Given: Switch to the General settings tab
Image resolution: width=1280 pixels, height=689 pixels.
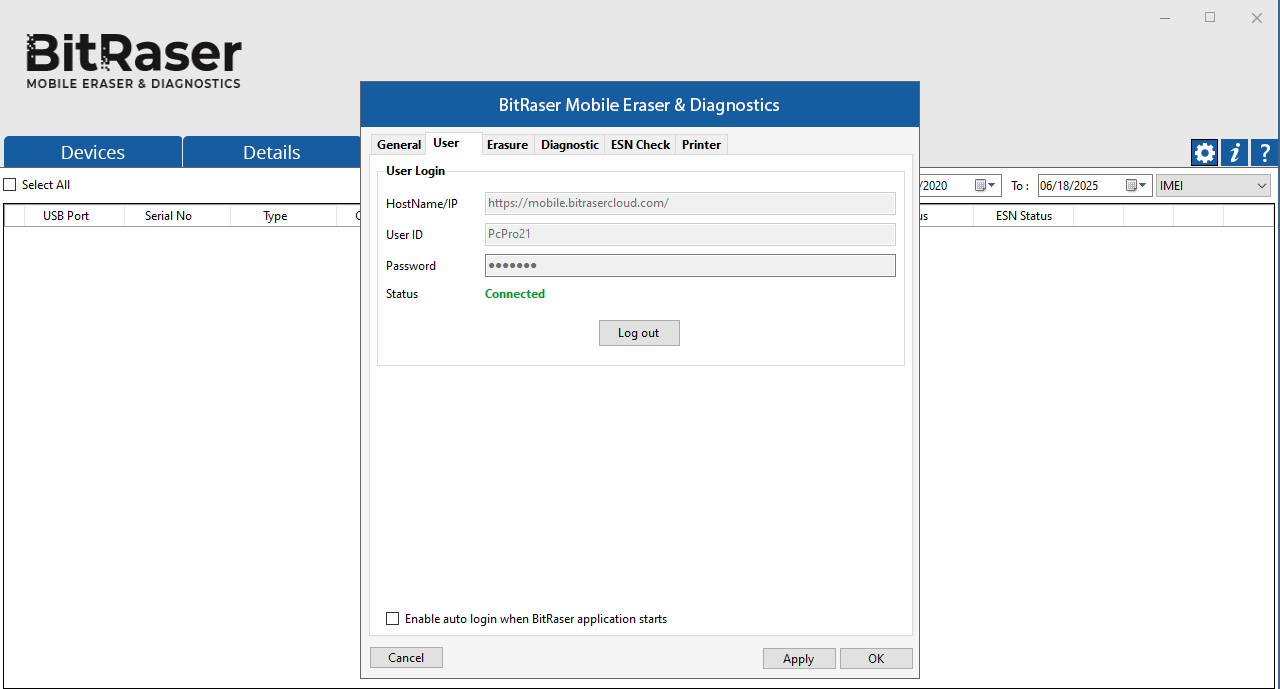Looking at the screenshot, I should (x=399, y=145).
